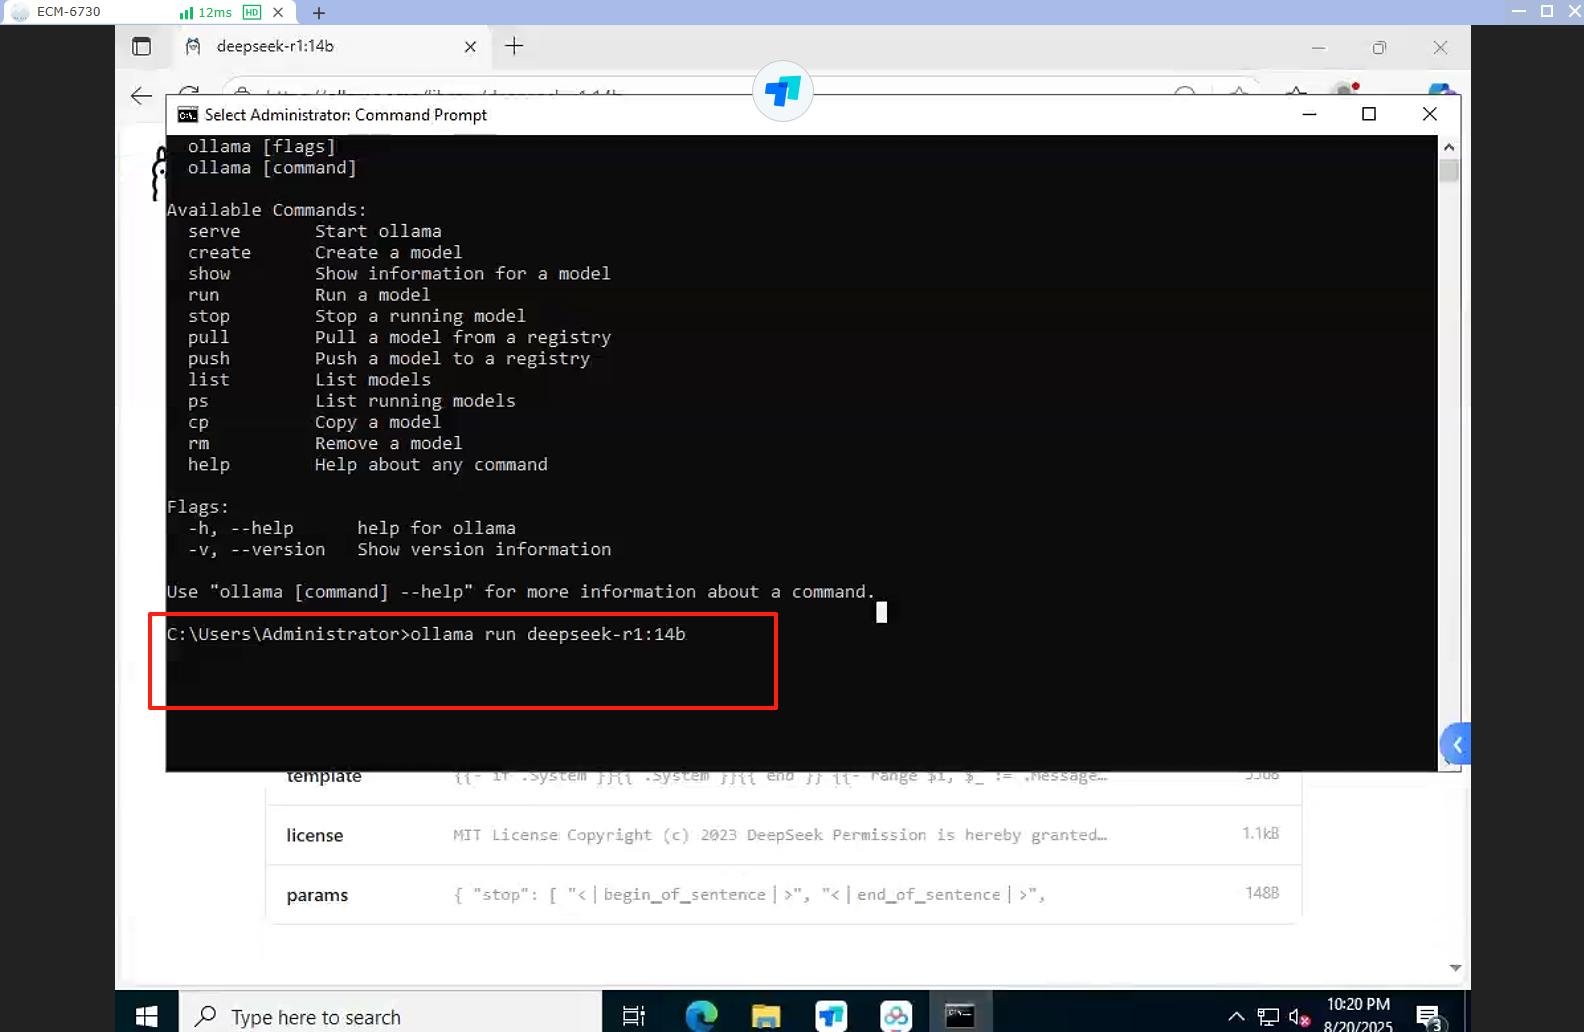Minimize the Command Prompt window
The width and height of the screenshot is (1584, 1032).
[1309, 114]
